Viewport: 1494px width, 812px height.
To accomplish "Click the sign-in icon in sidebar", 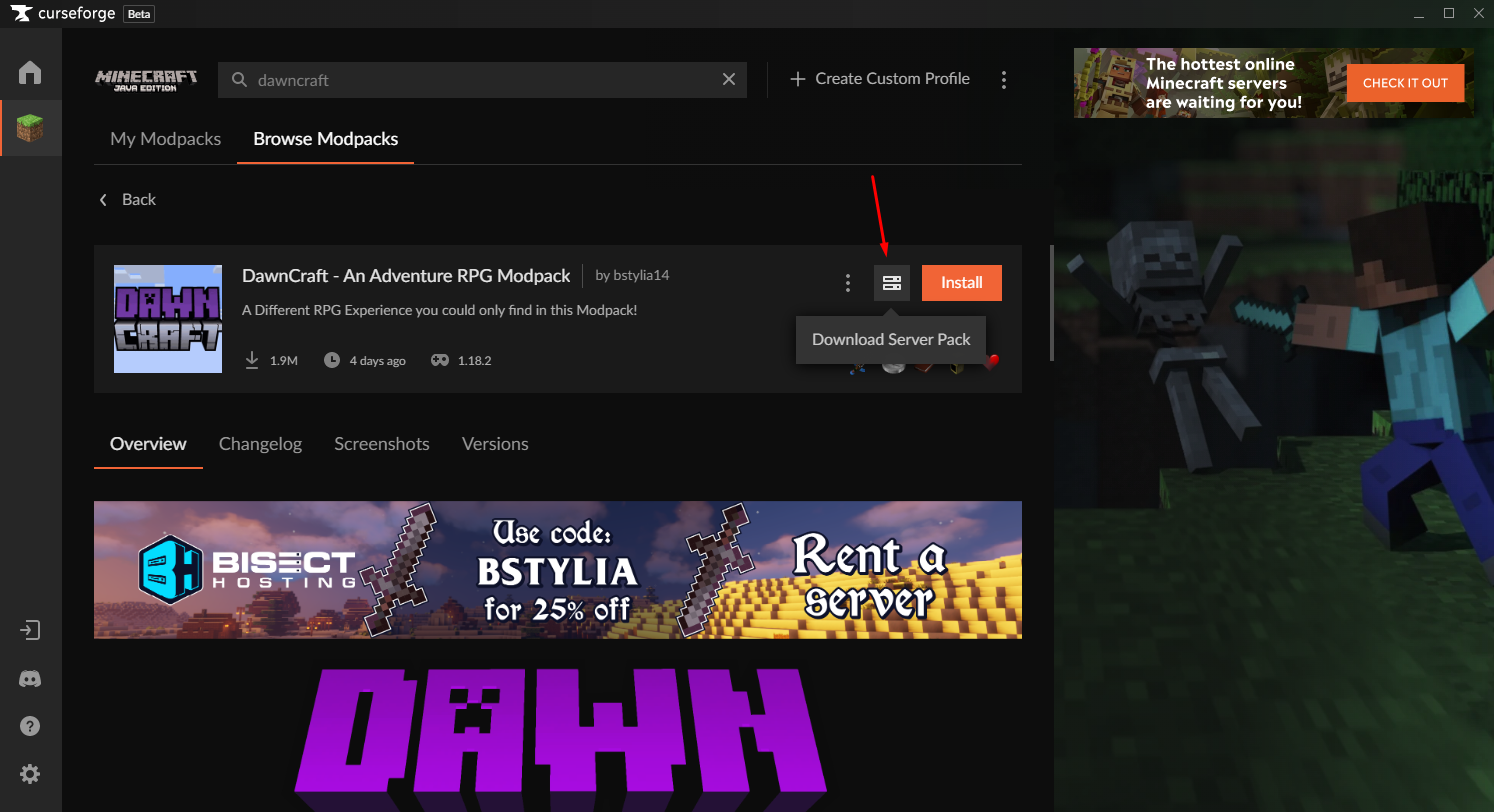I will (30, 631).
